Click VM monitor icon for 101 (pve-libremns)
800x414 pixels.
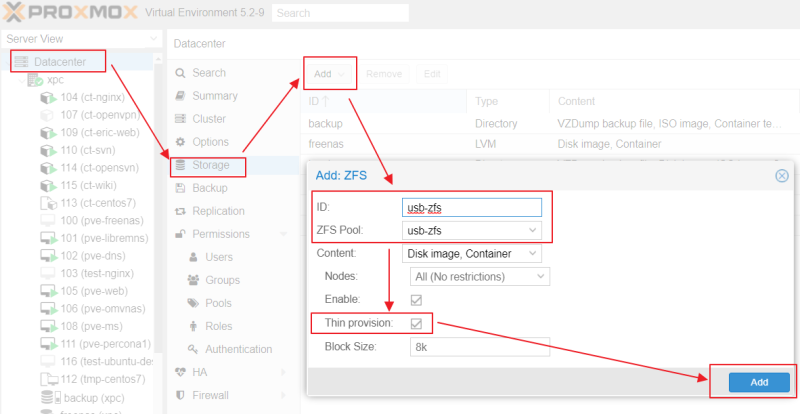(x=48, y=238)
